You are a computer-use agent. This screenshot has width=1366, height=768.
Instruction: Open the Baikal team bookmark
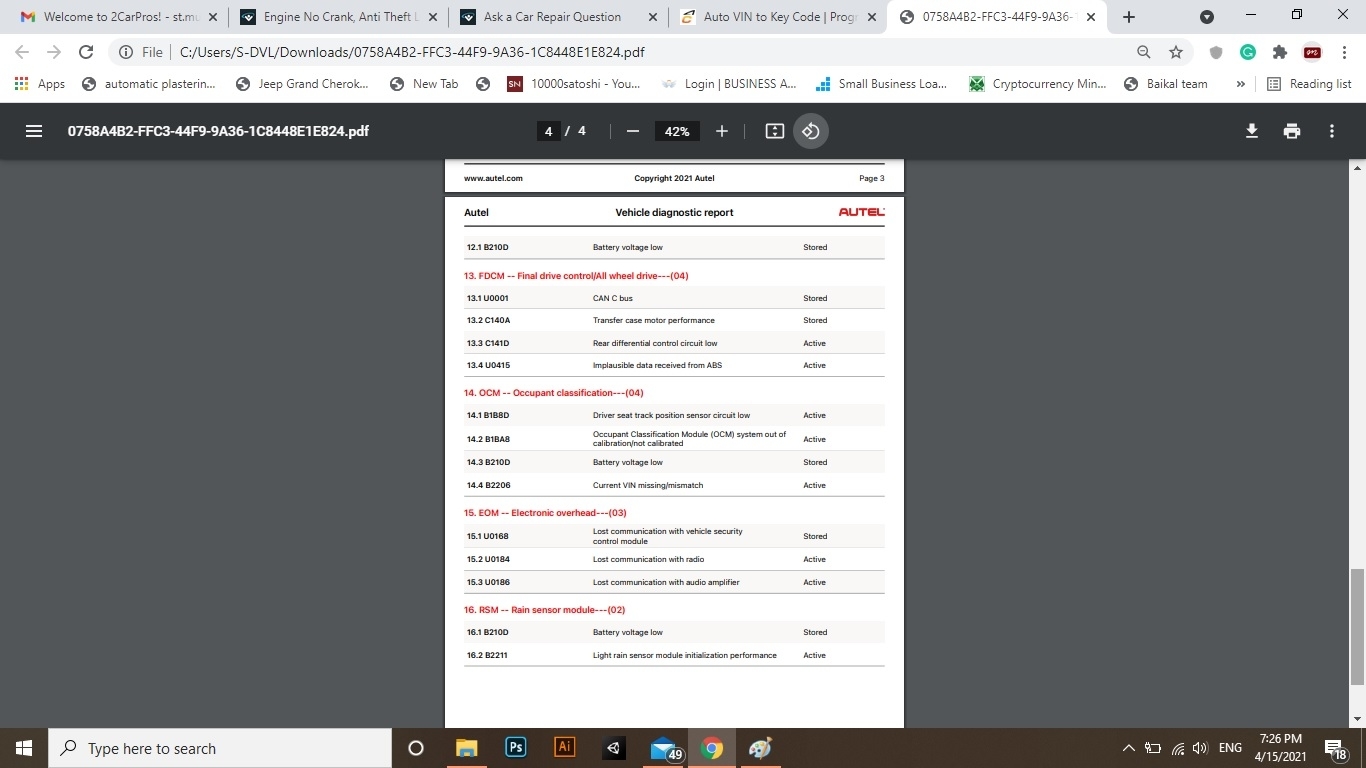[x=1166, y=84]
